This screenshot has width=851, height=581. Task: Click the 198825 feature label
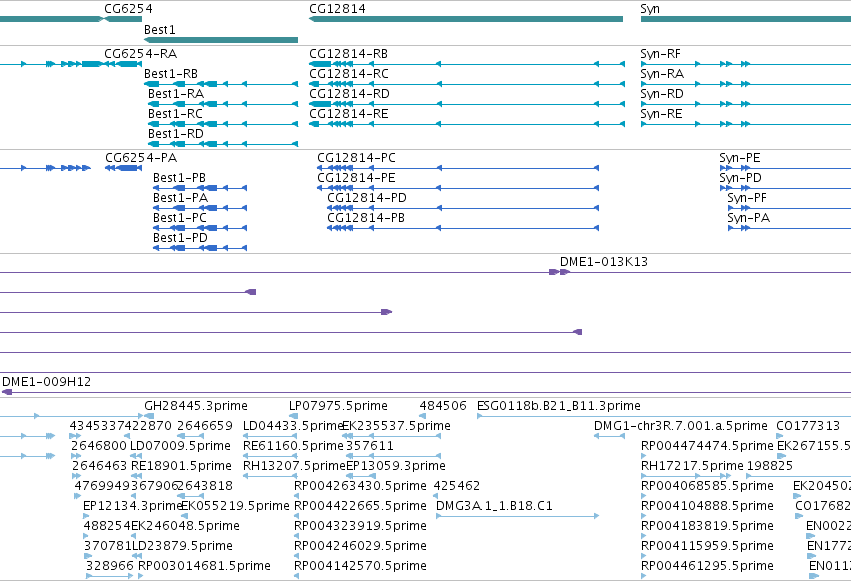click(770, 466)
